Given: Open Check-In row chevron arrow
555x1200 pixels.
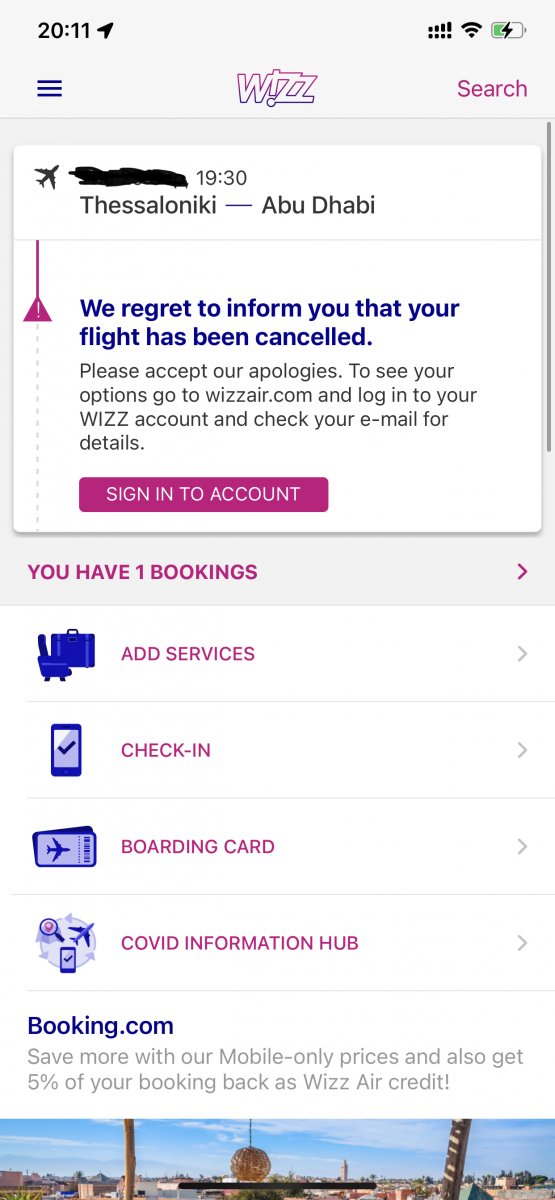Looking at the screenshot, I should click(x=522, y=750).
